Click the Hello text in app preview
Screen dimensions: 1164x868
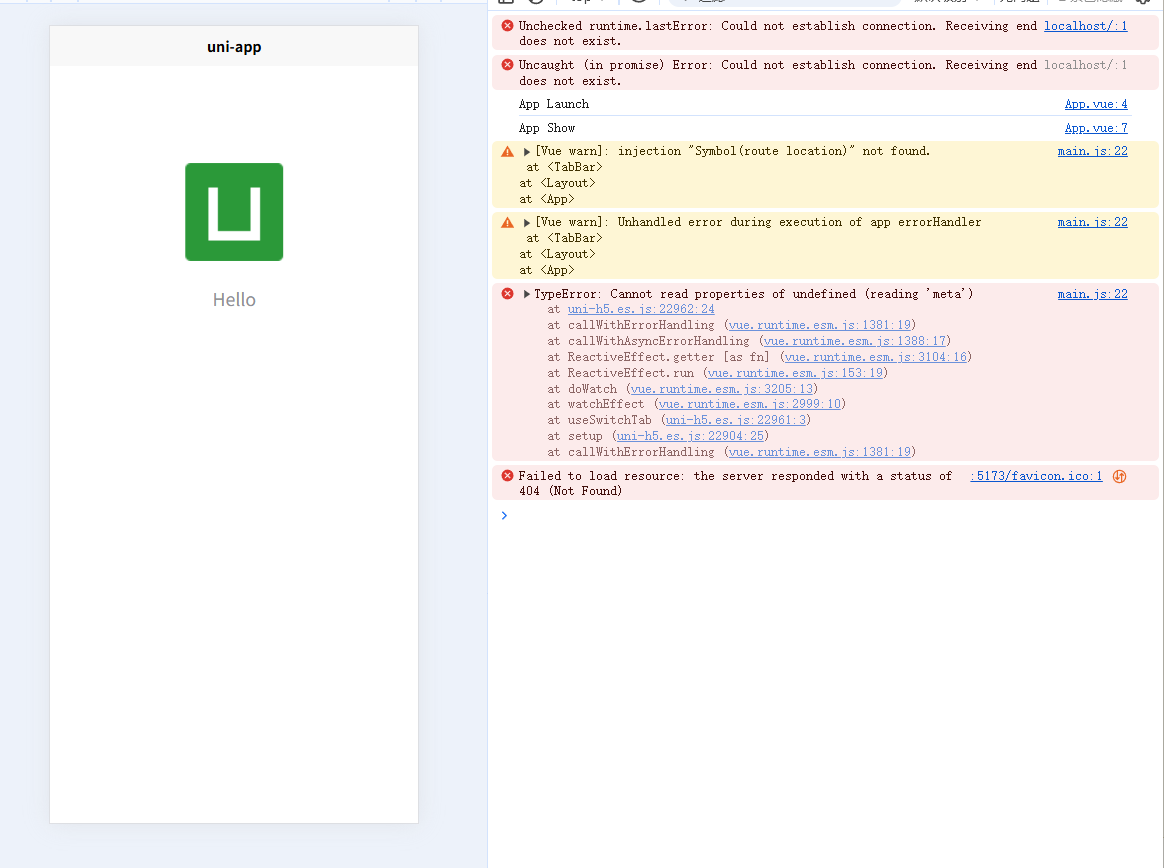(234, 300)
